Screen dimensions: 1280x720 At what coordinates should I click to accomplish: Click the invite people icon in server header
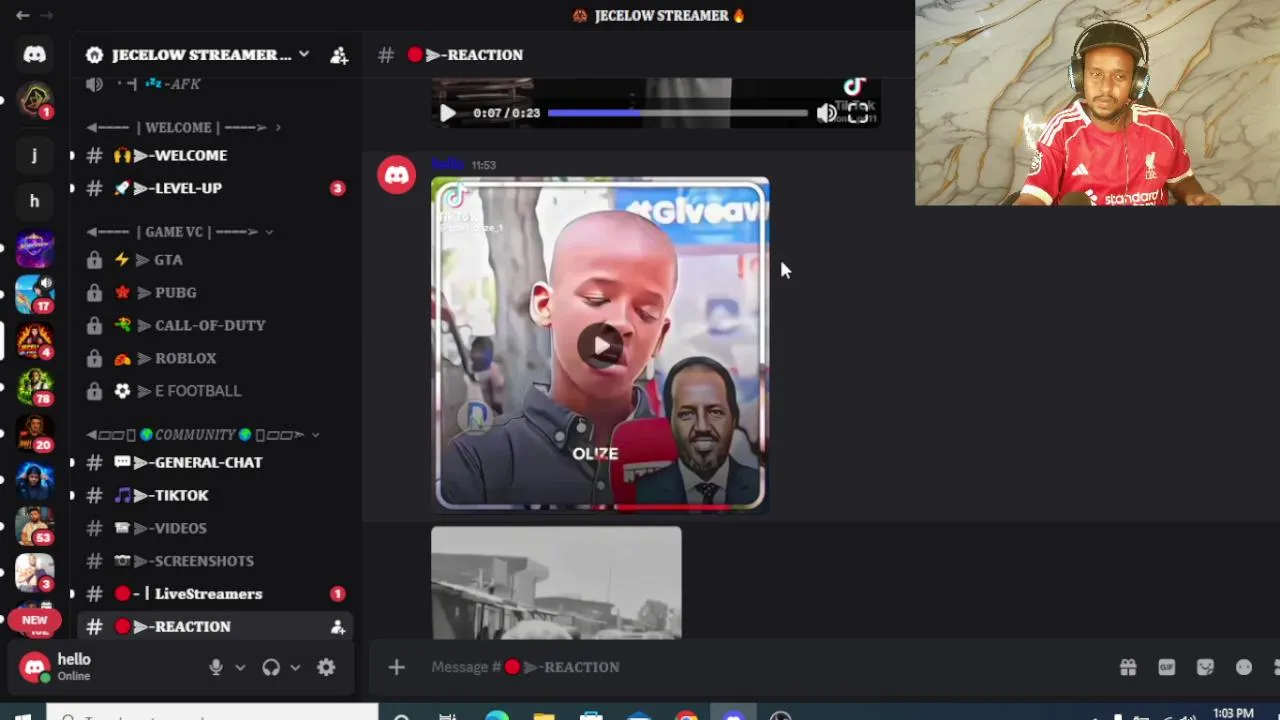(339, 55)
